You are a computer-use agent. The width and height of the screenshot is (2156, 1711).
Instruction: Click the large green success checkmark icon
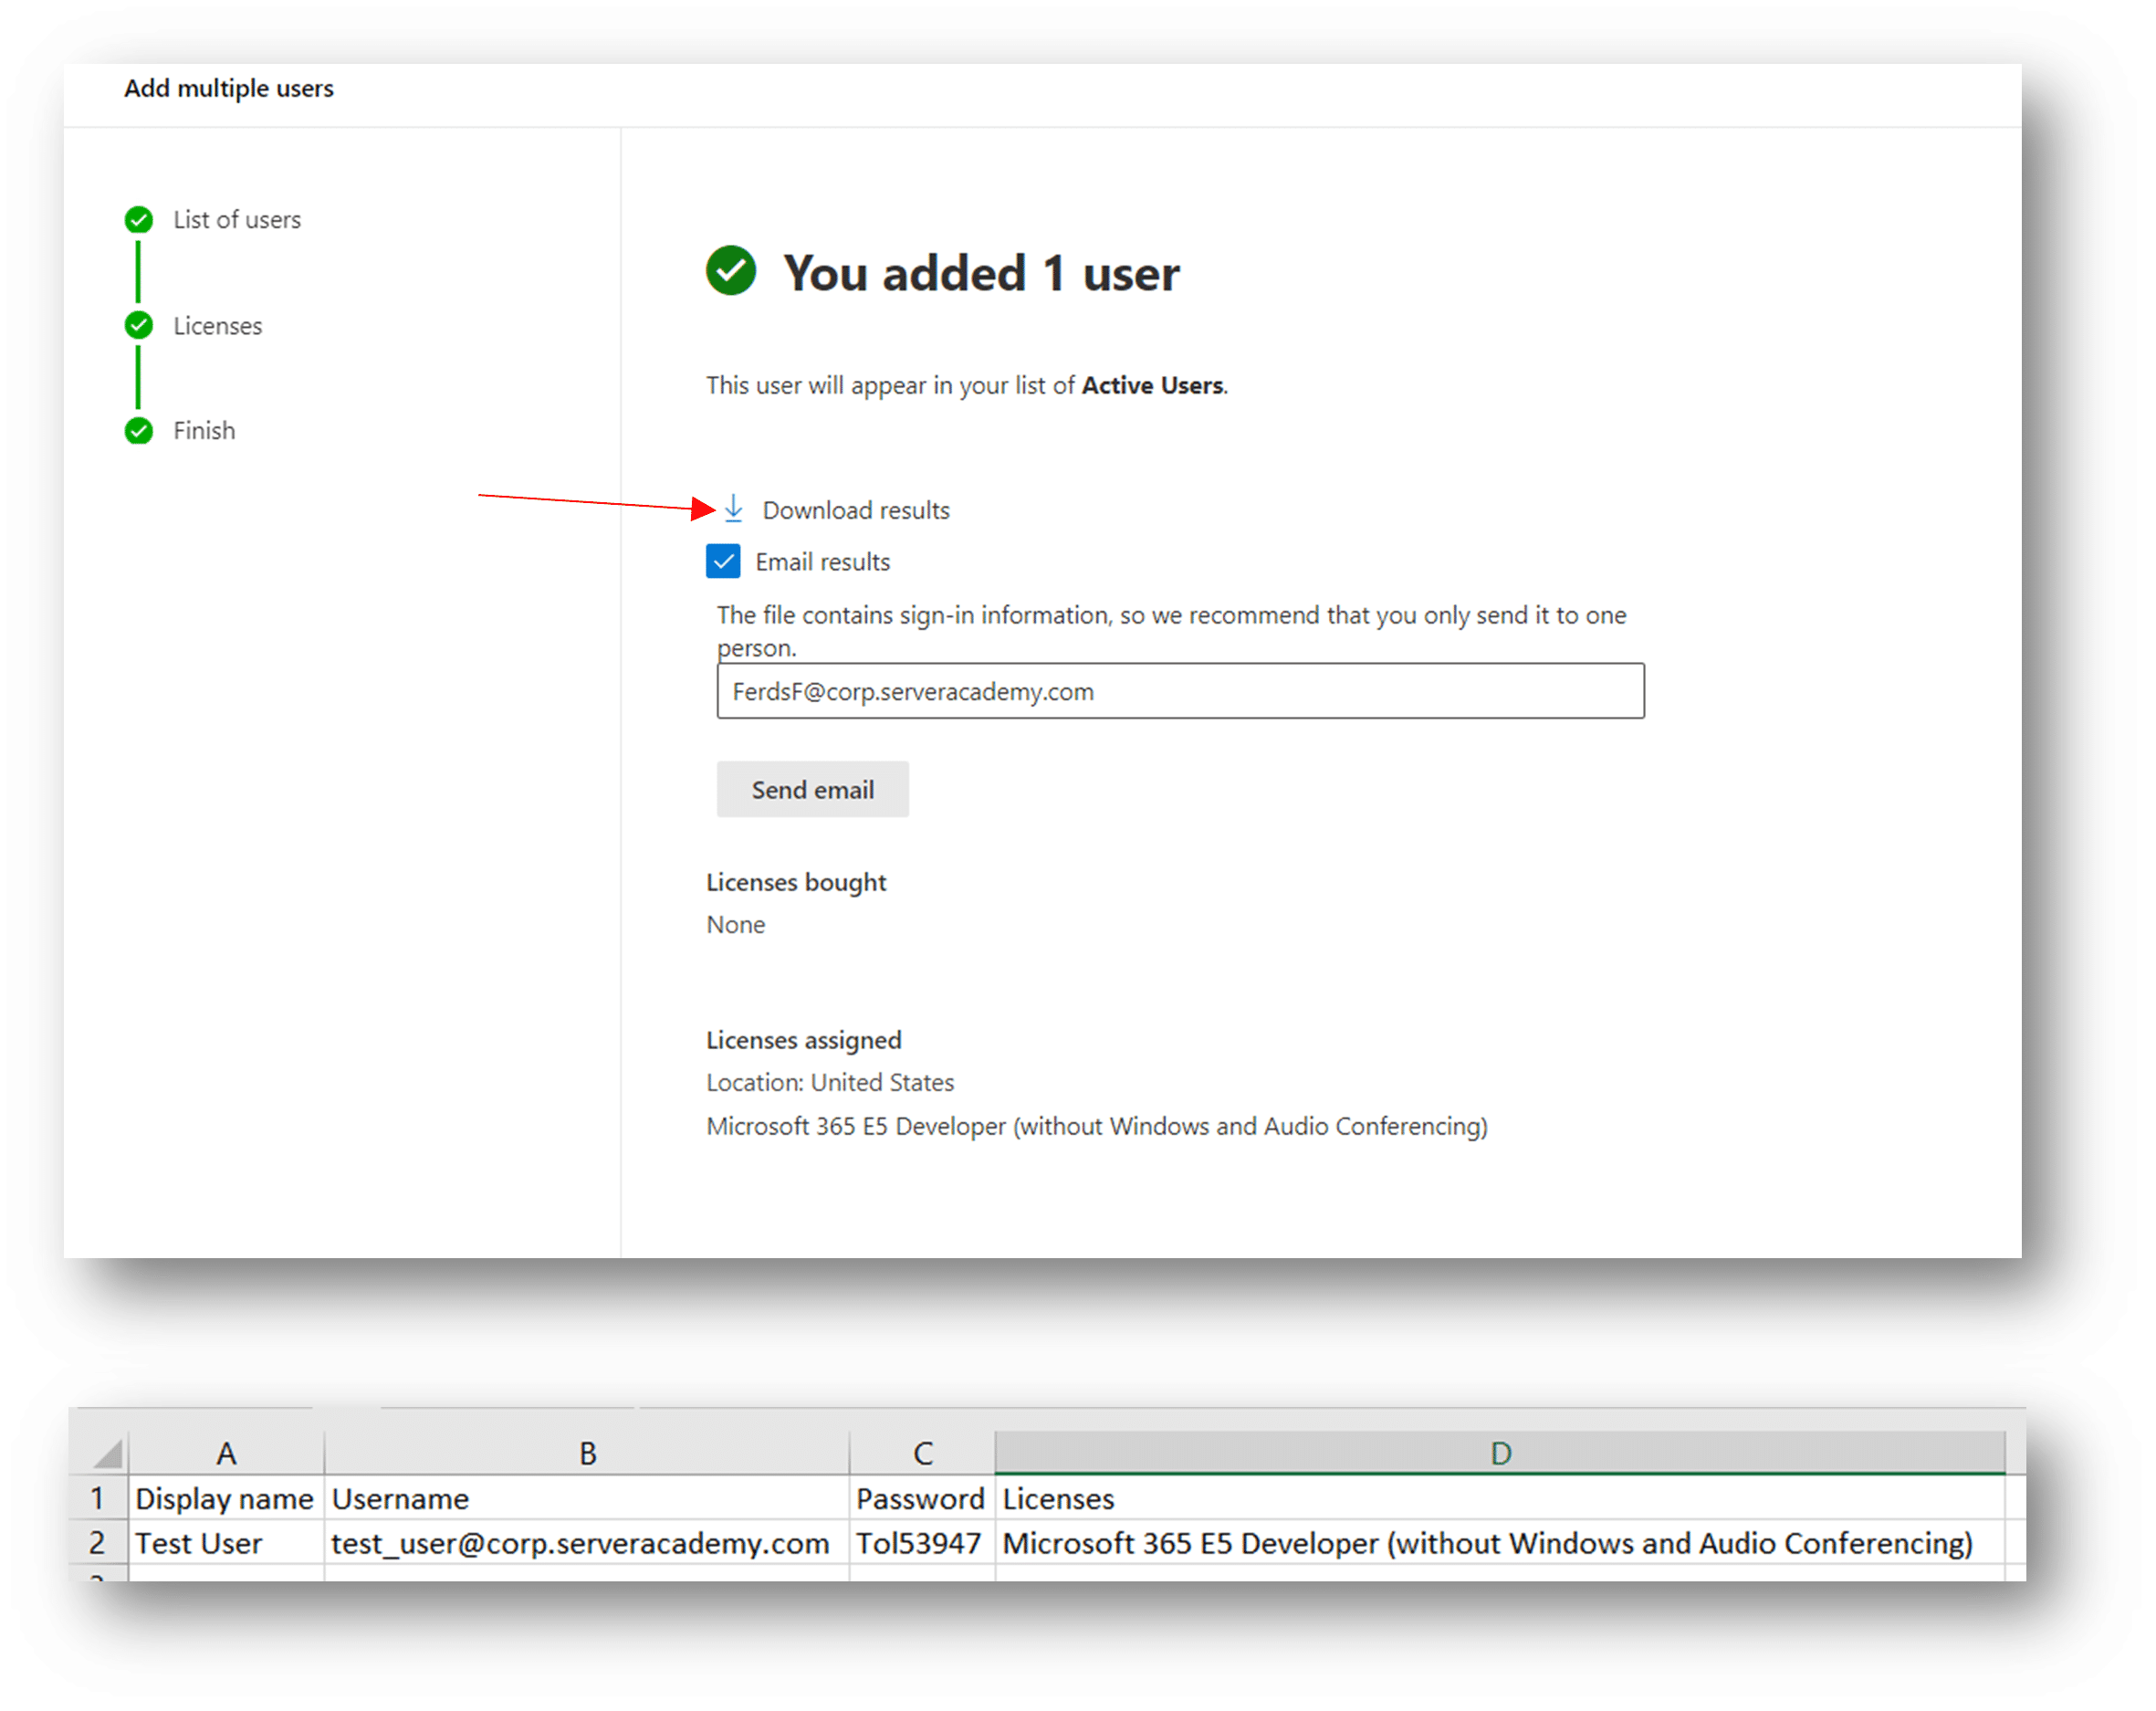click(731, 271)
